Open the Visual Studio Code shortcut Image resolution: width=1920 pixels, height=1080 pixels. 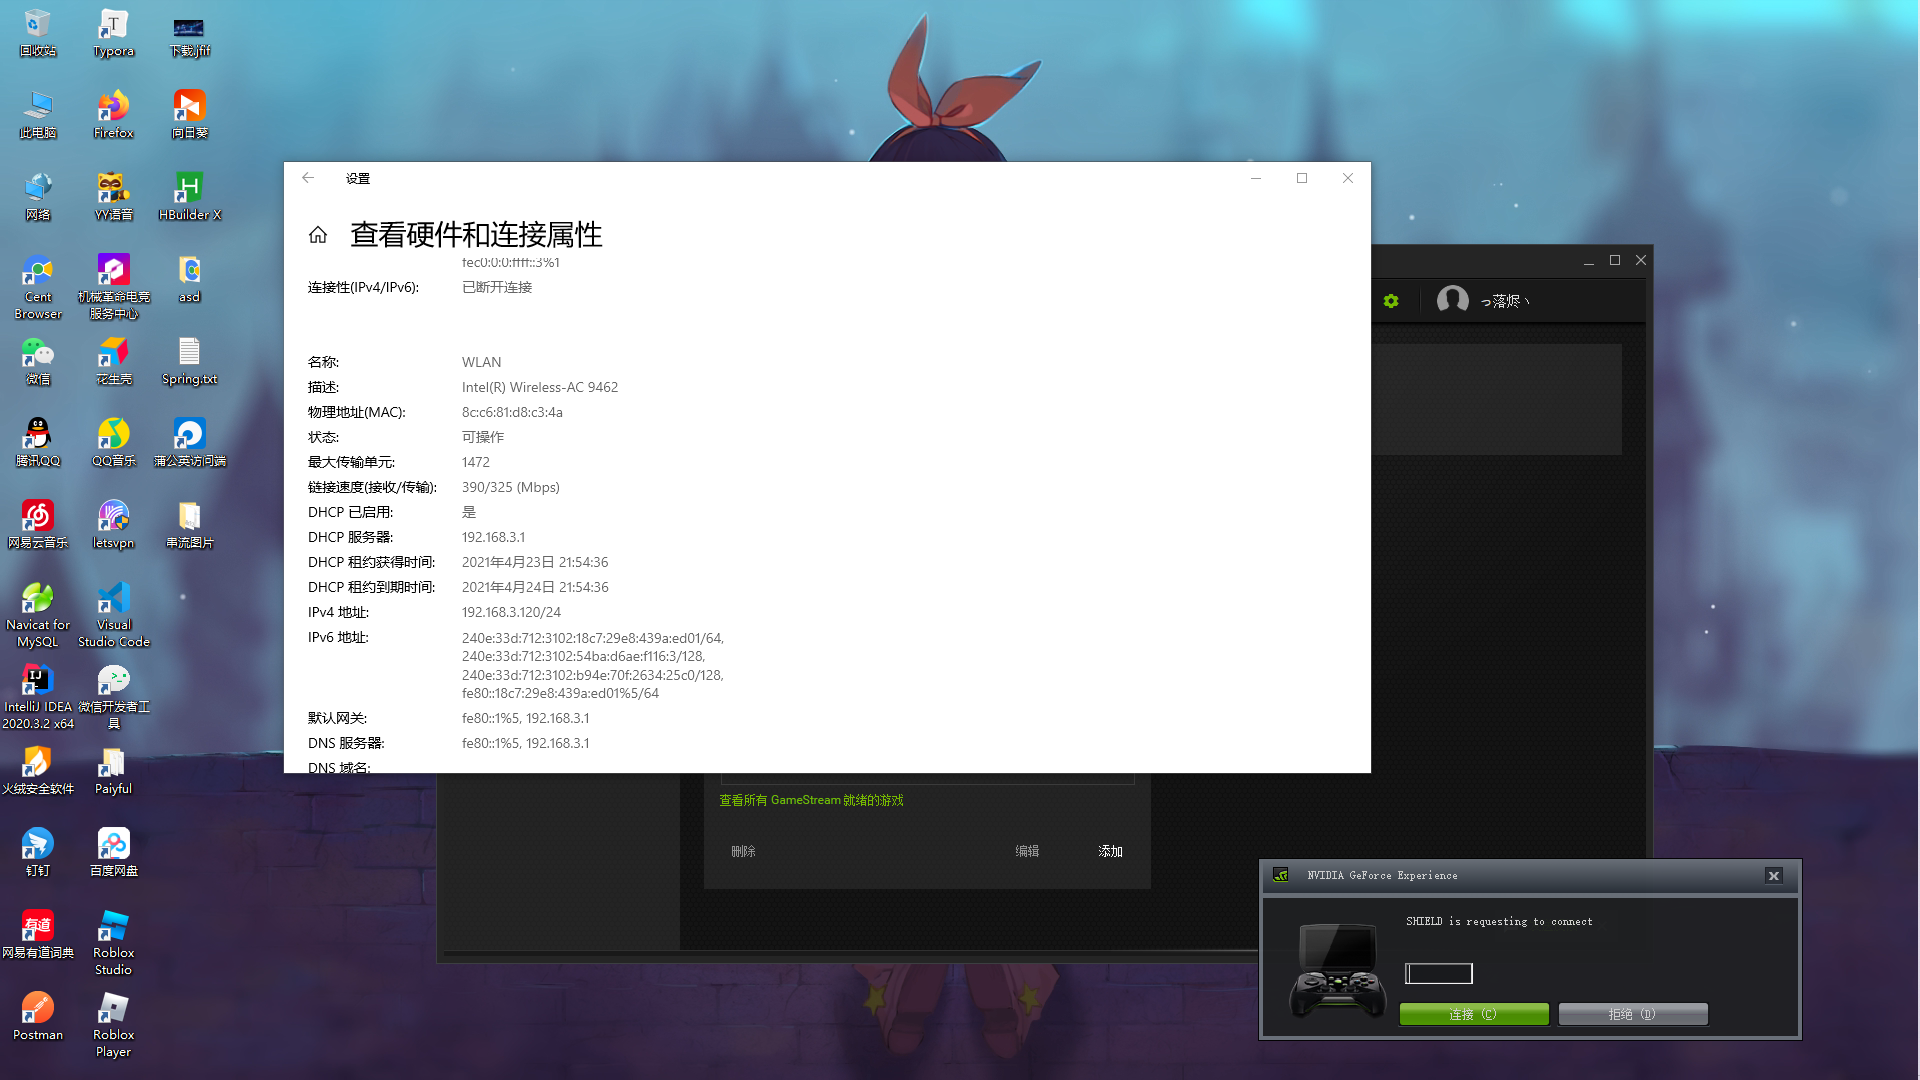(113, 599)
